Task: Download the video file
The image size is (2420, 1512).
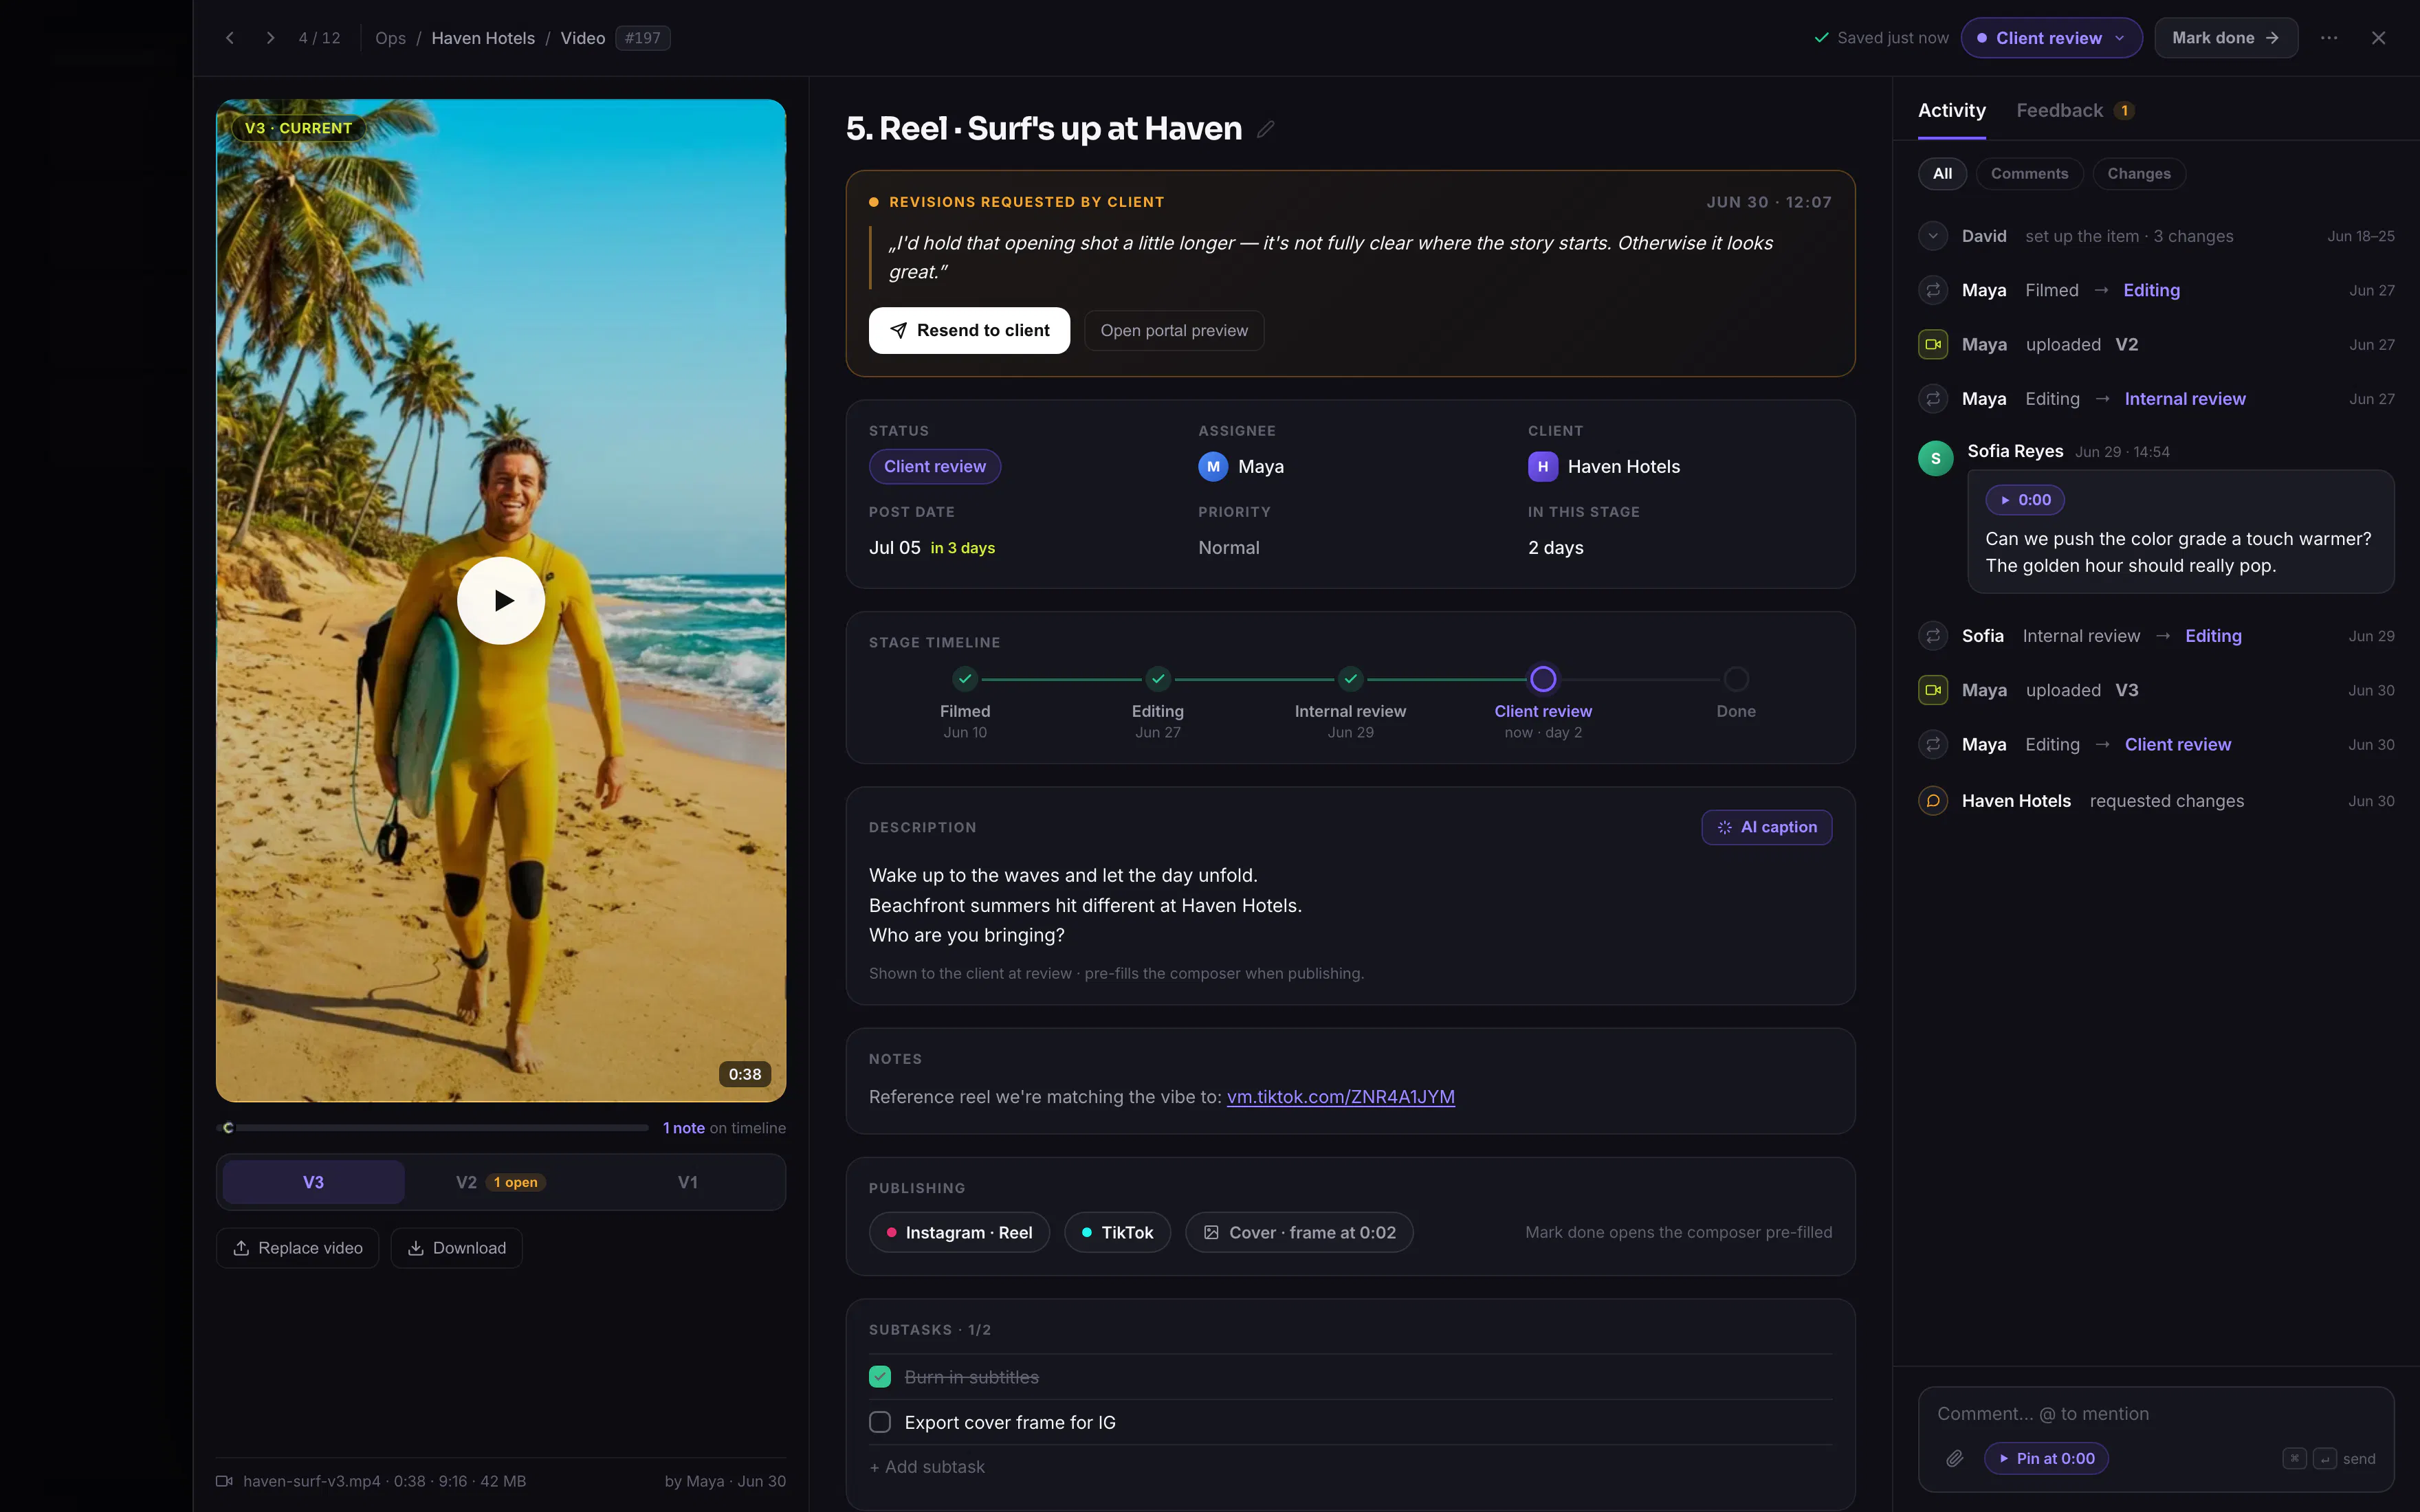Action: click(x=457, y=1248)
